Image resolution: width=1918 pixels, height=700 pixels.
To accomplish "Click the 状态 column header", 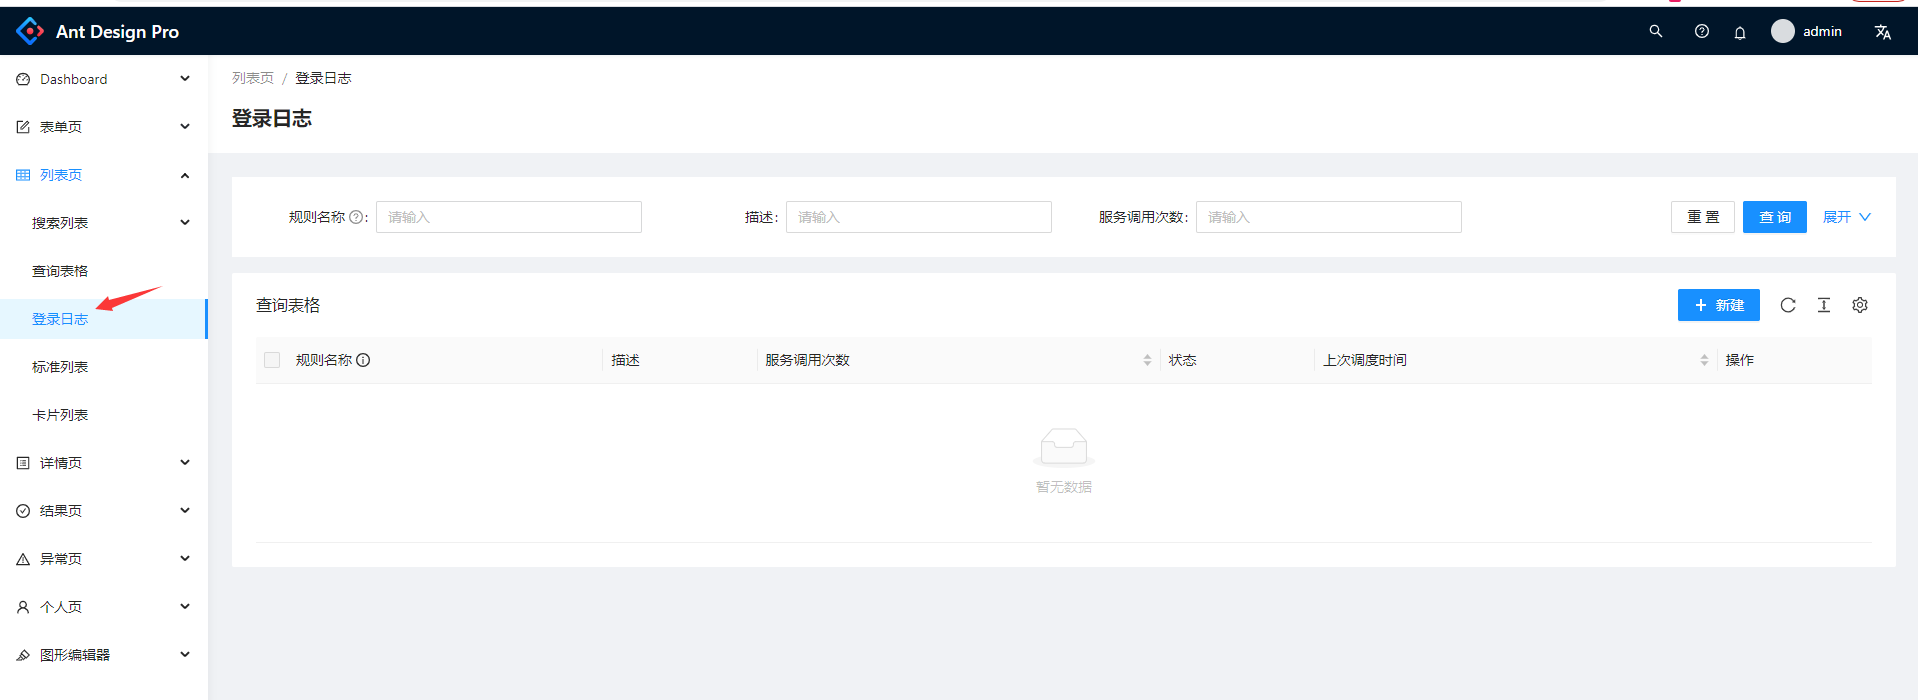I will [x=1183, y=360].
